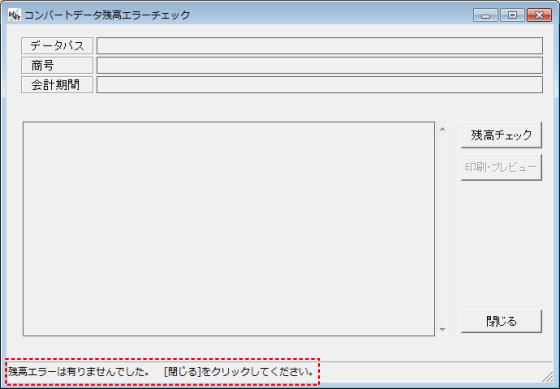This screenshot has width=560, height=389.
Task: Click the application icon in title bar
Action: pyautogui.click(x=14, y=15)
